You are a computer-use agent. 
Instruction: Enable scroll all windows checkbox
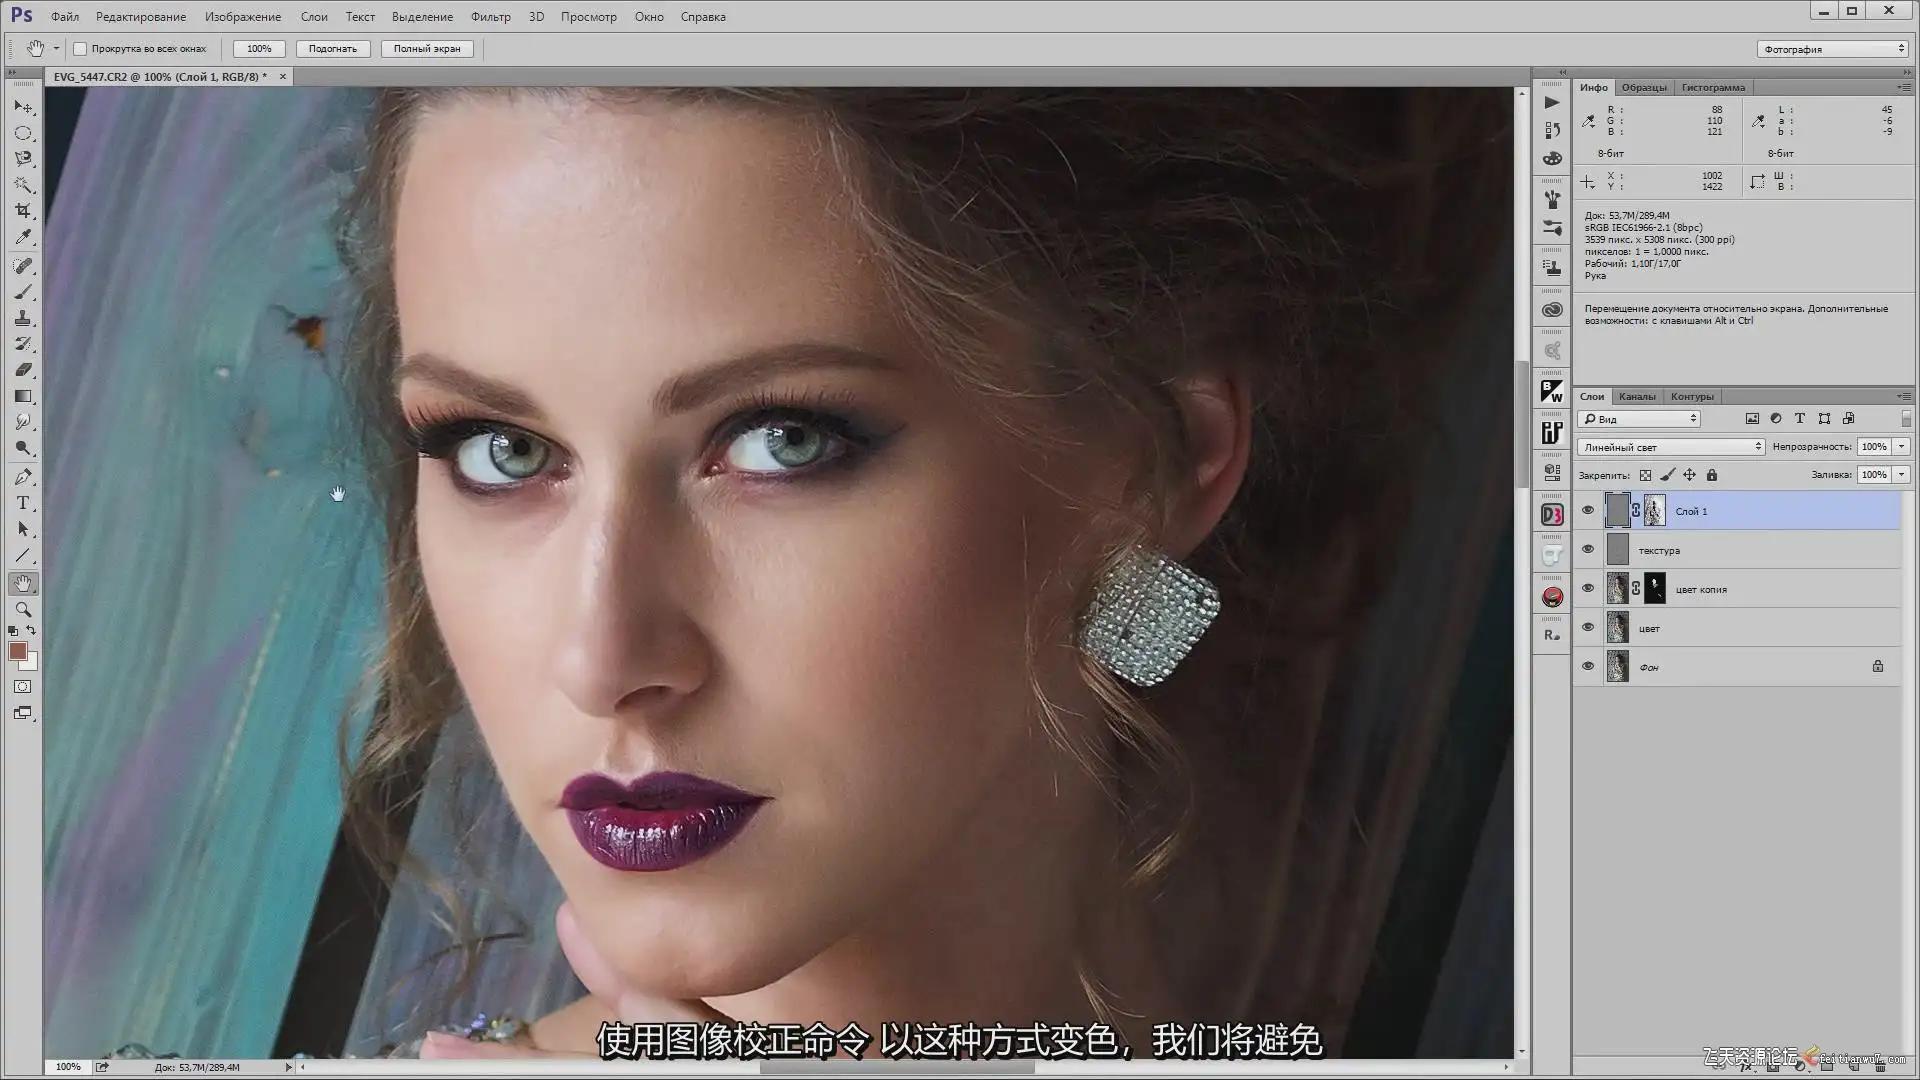click(81, 49)
